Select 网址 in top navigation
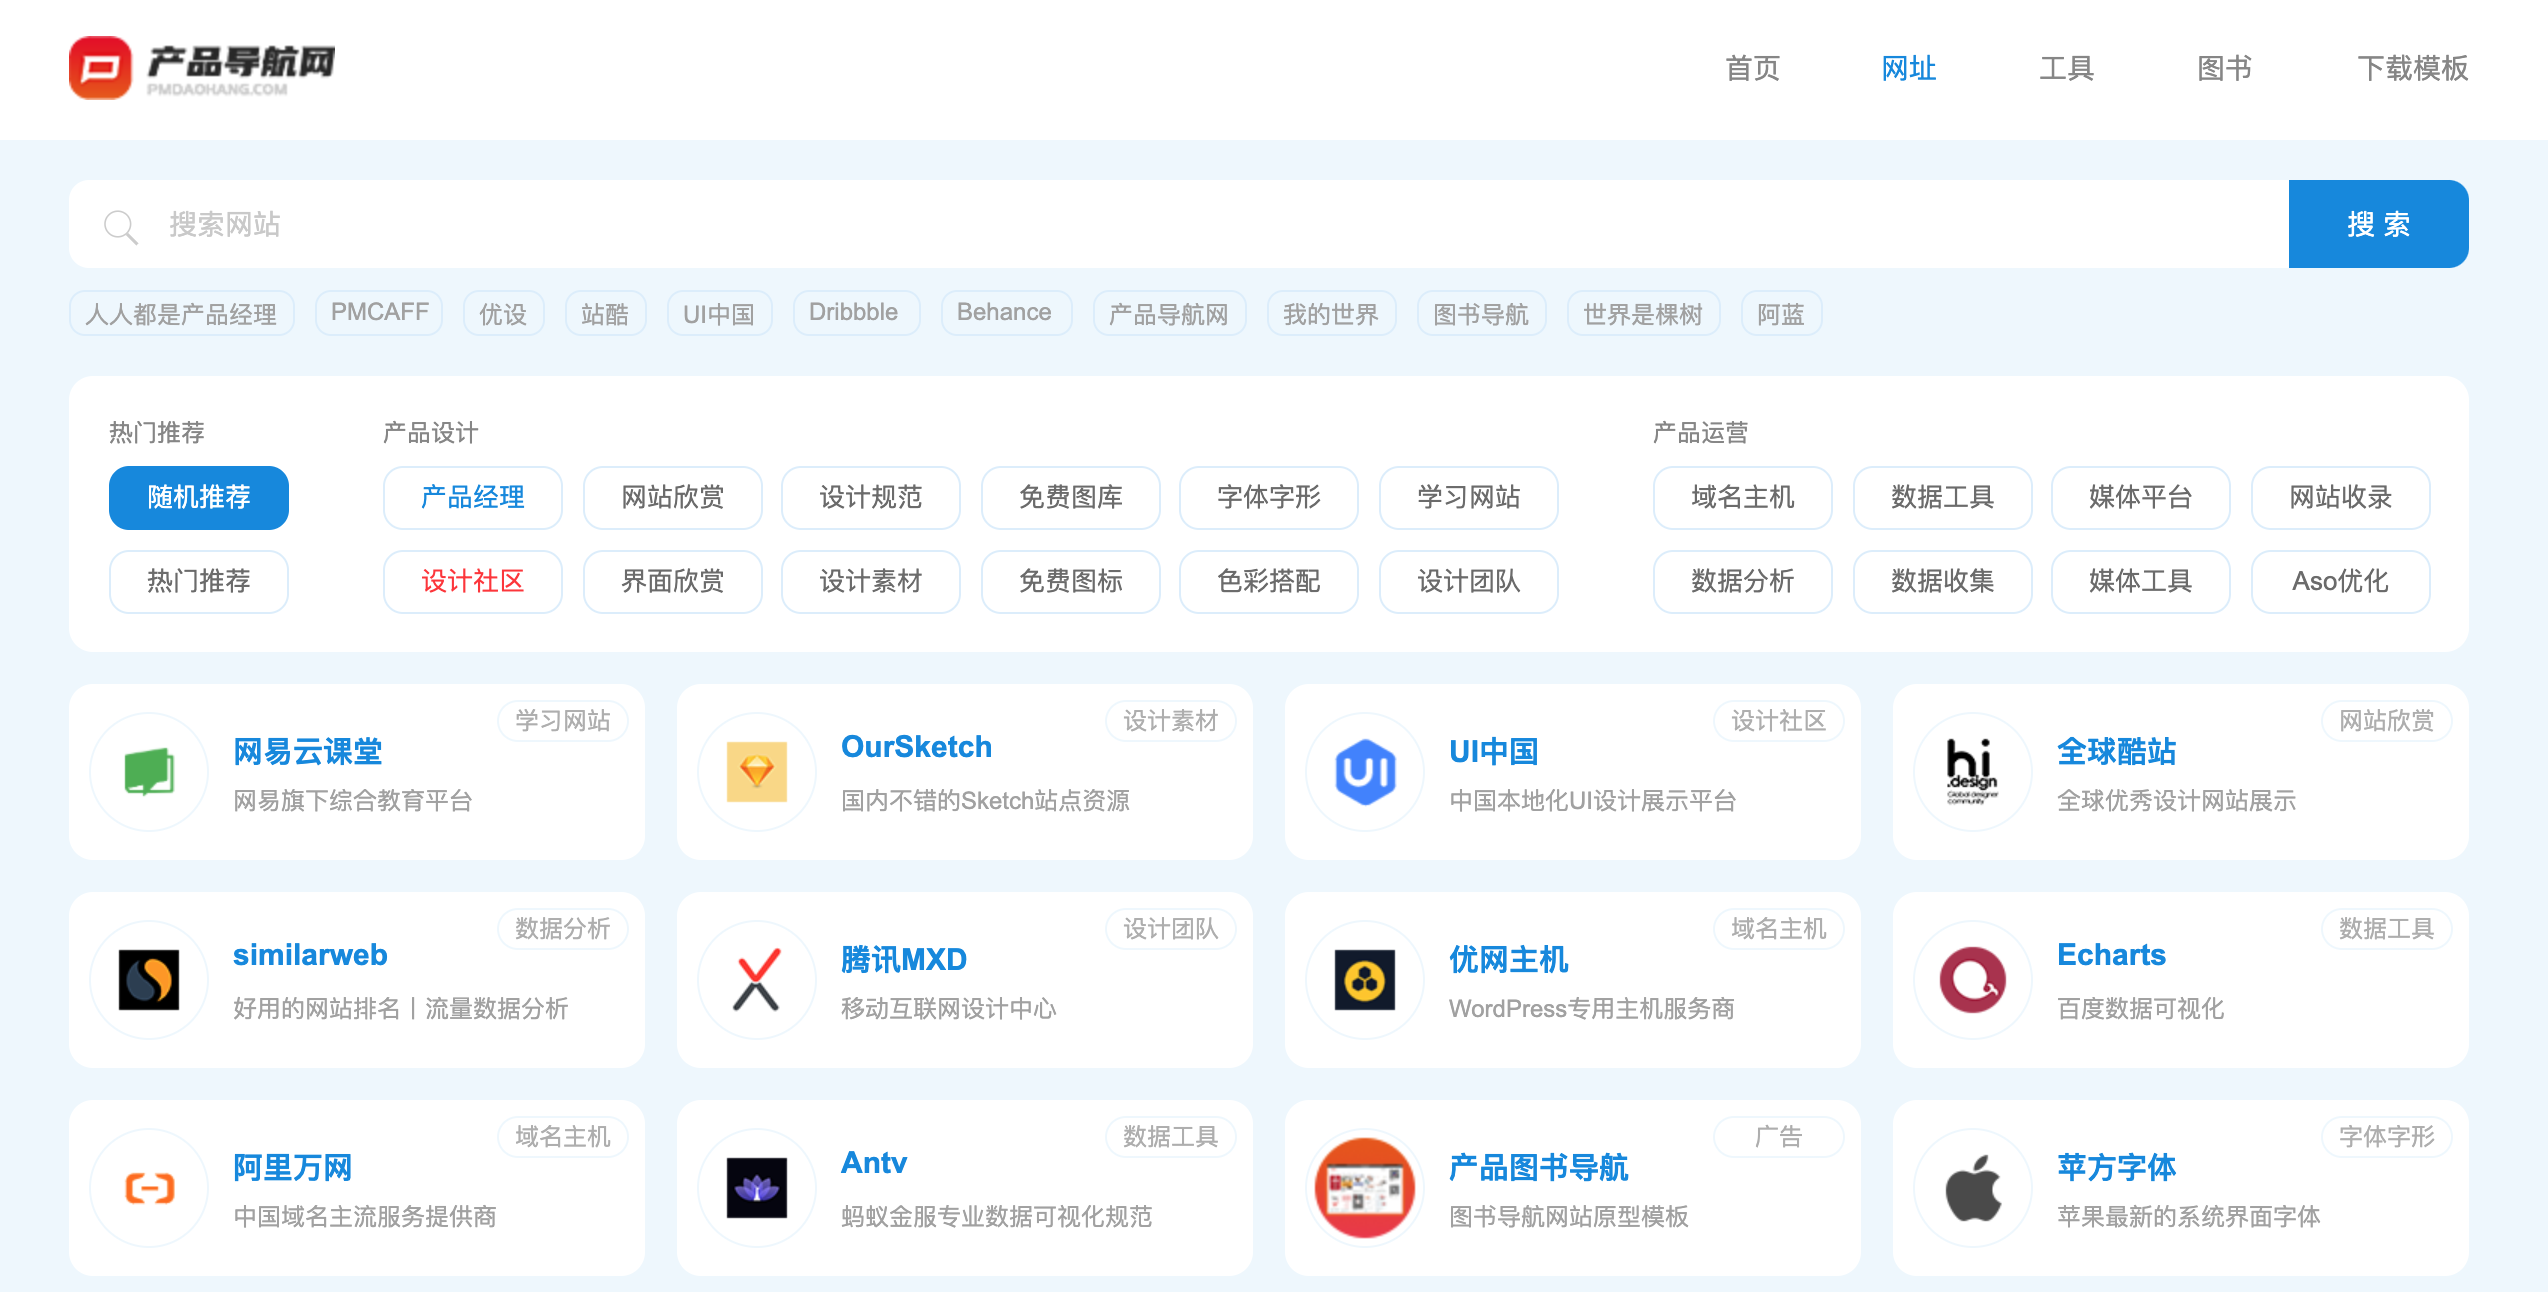2548x1292 pixels. 1909,68
